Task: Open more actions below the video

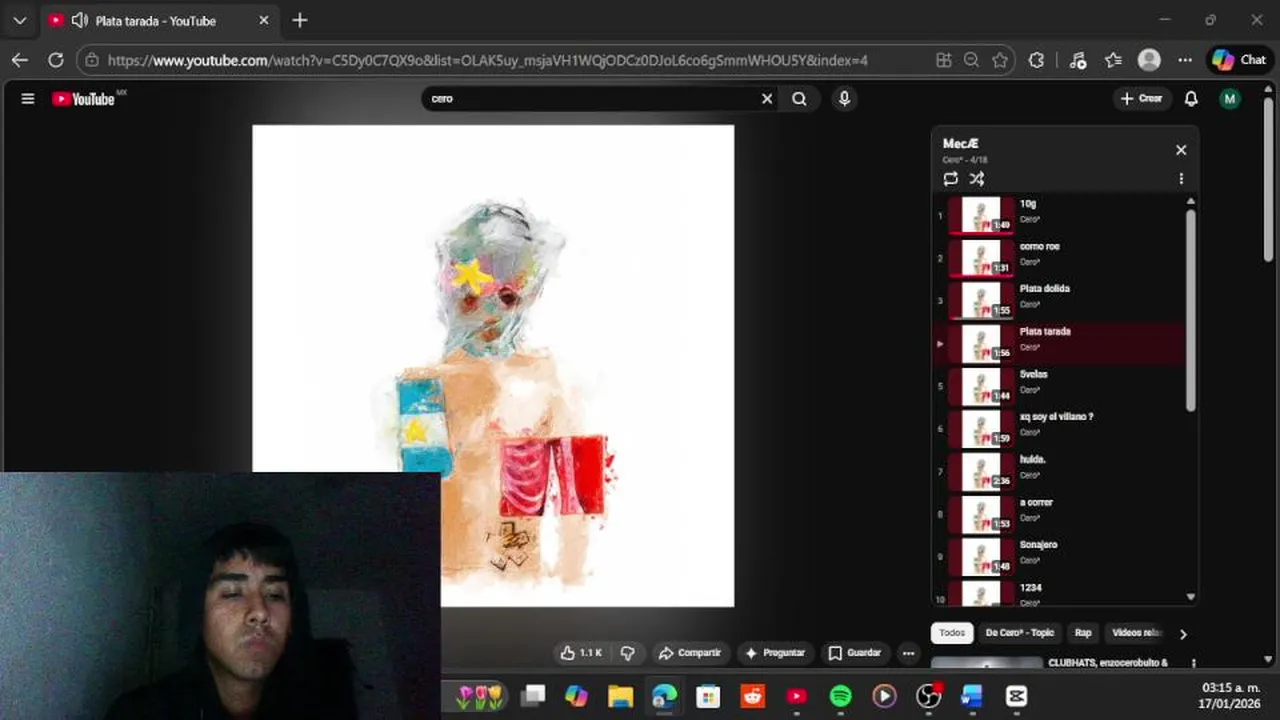Action: coord(908,653)
